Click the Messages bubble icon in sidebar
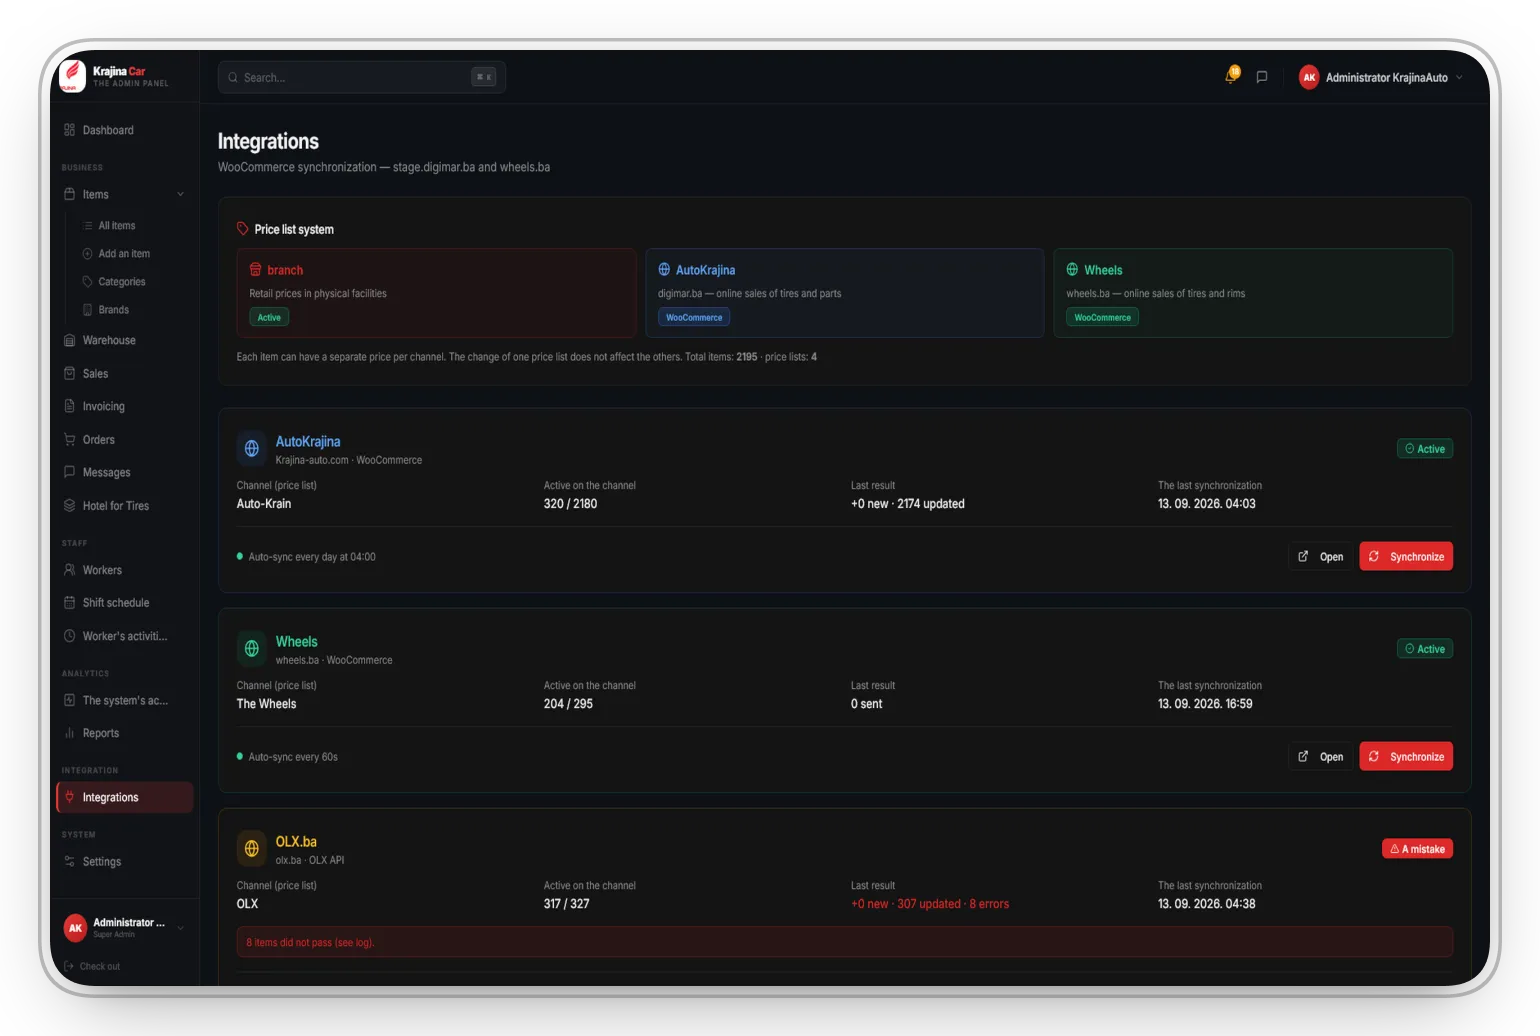Image resolution: width=1540 pixels, height=1036 pixels. [x=69, y=472]
